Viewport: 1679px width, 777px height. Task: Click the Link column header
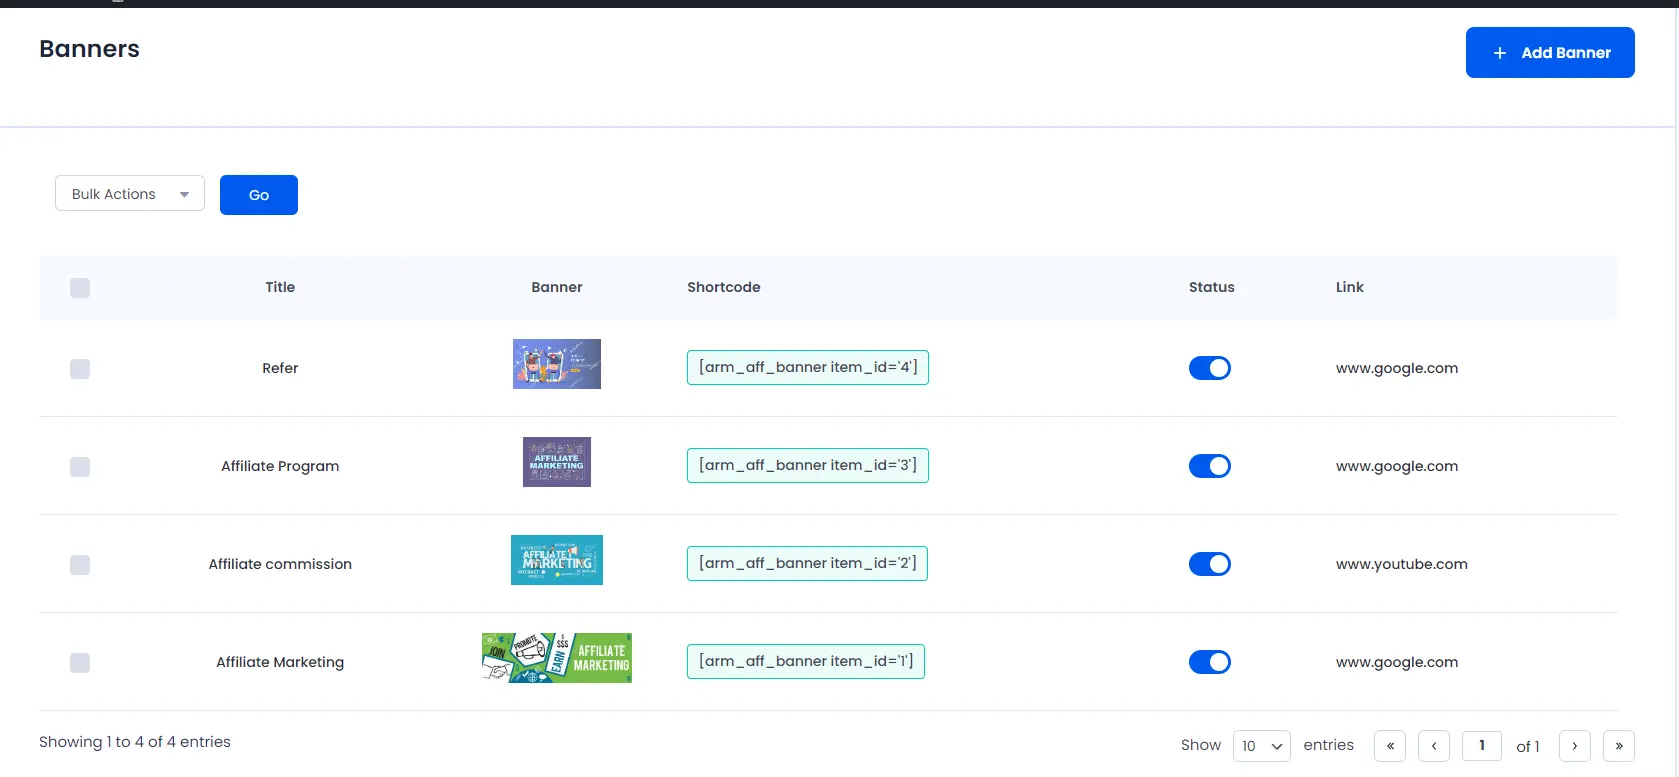(1350, 287)
